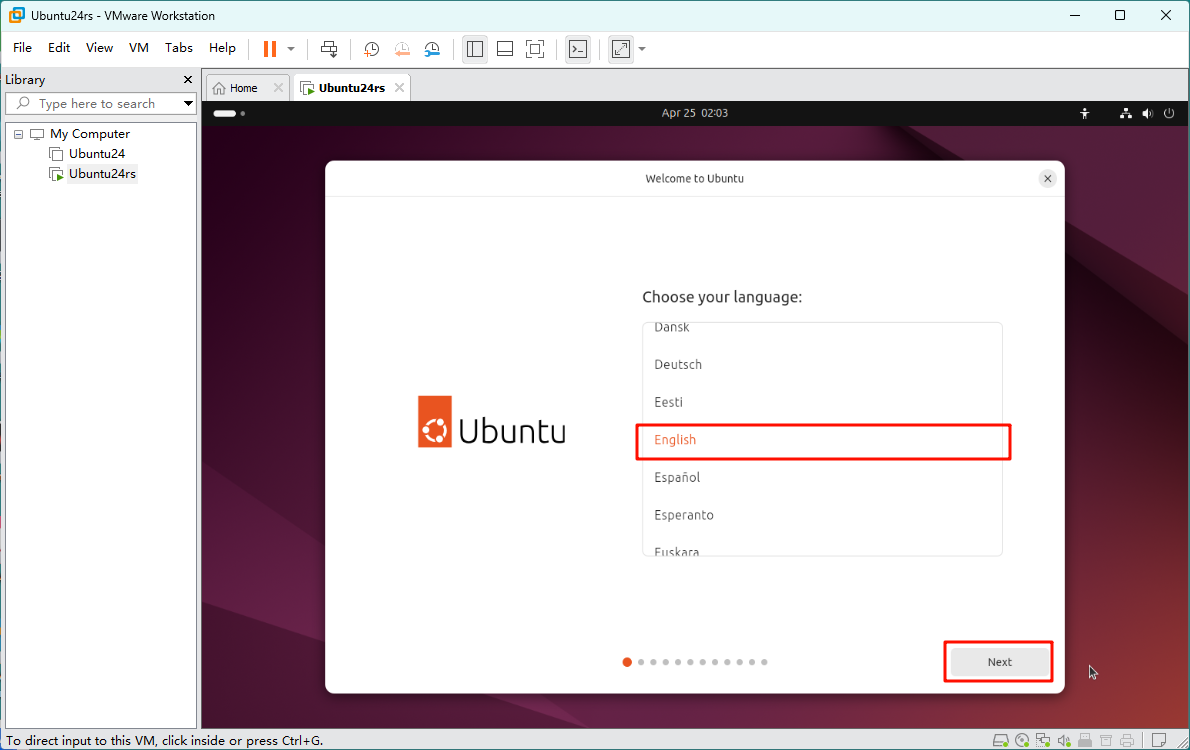Take a snapshot of this virtual machine

[x=371, y=49]
